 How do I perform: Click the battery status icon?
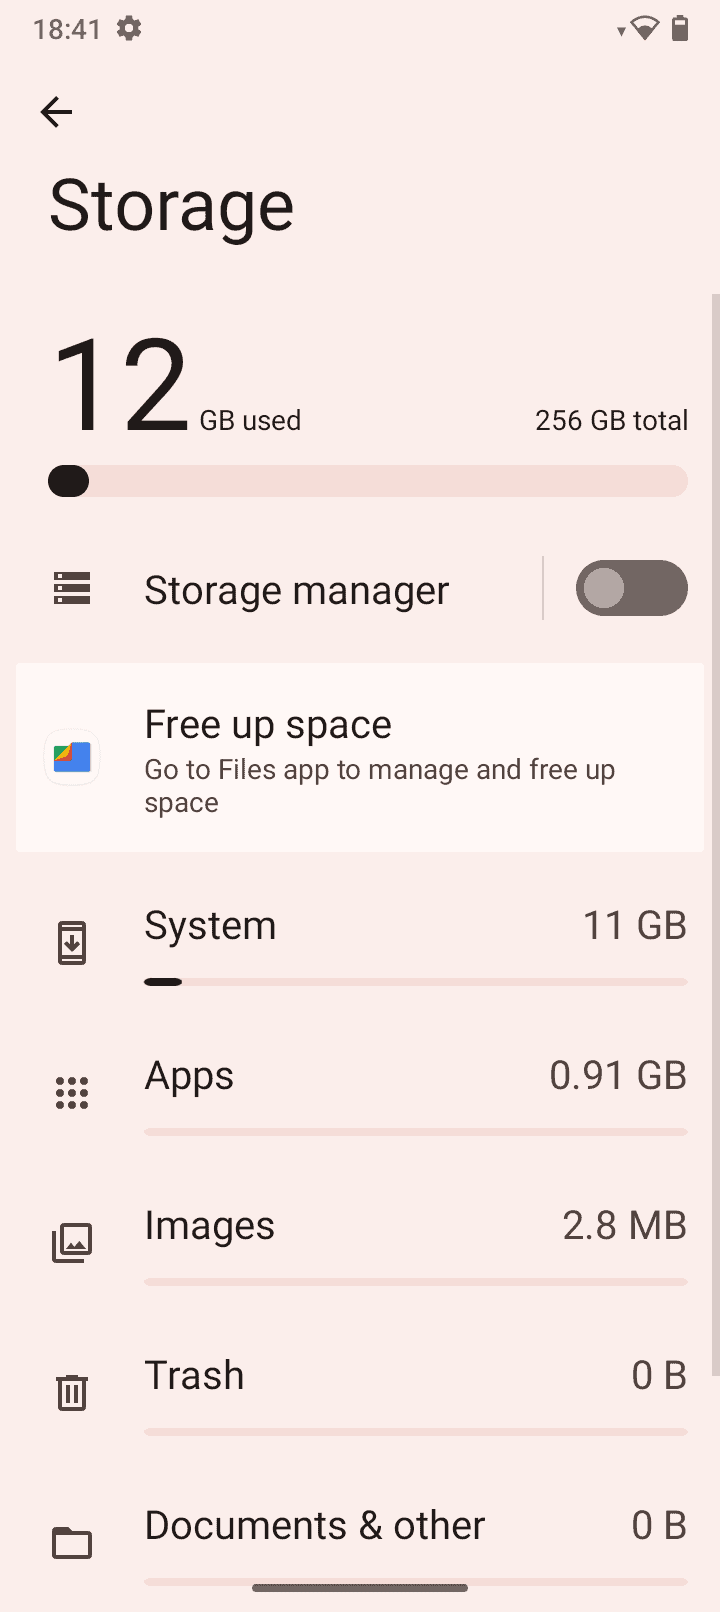pos(680,28)
